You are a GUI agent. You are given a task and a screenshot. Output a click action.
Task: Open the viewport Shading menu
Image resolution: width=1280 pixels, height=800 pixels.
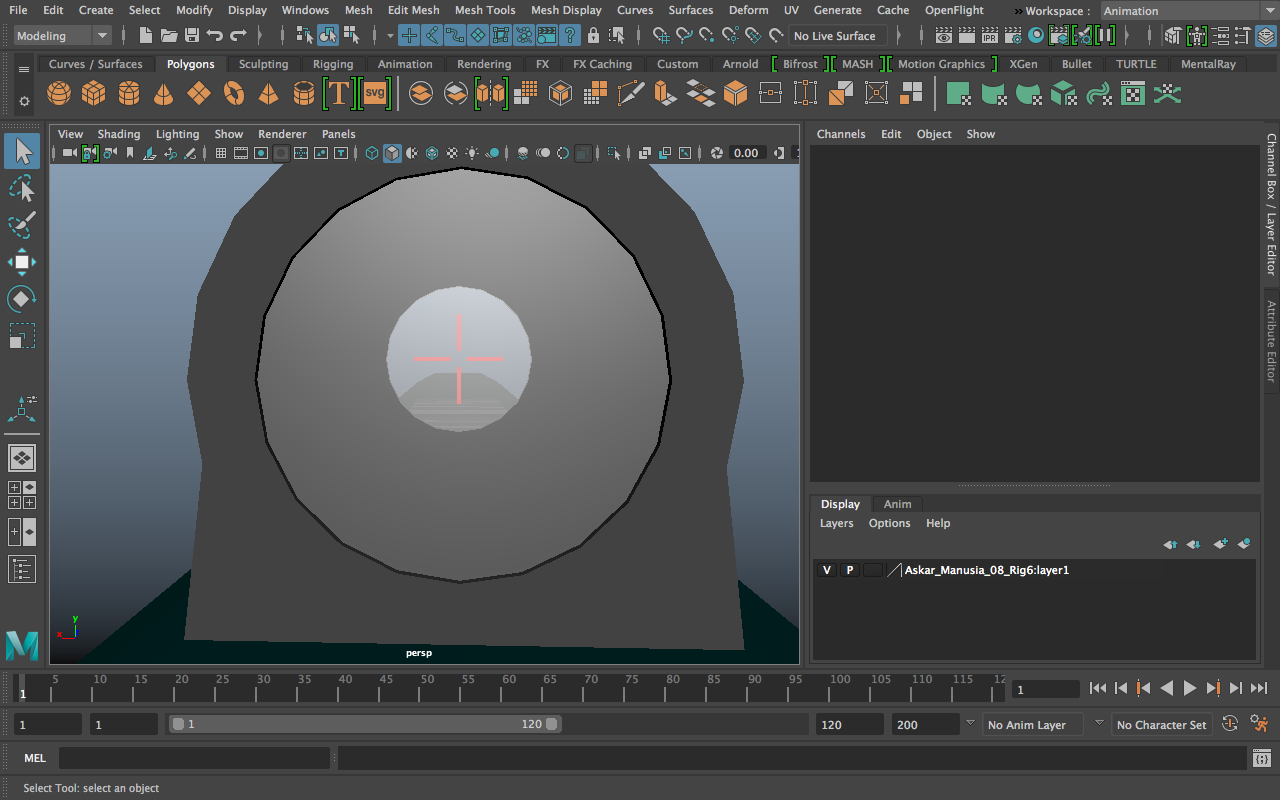pos(119,134)
